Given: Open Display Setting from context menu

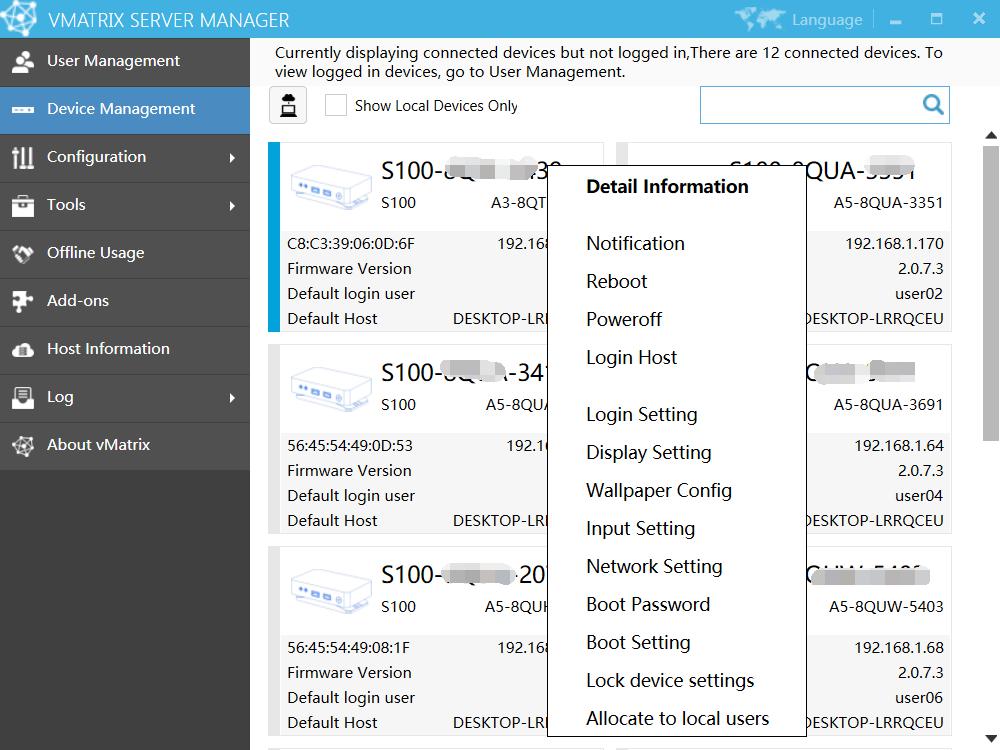Looking at the screenshot, I should click(649, 453).
